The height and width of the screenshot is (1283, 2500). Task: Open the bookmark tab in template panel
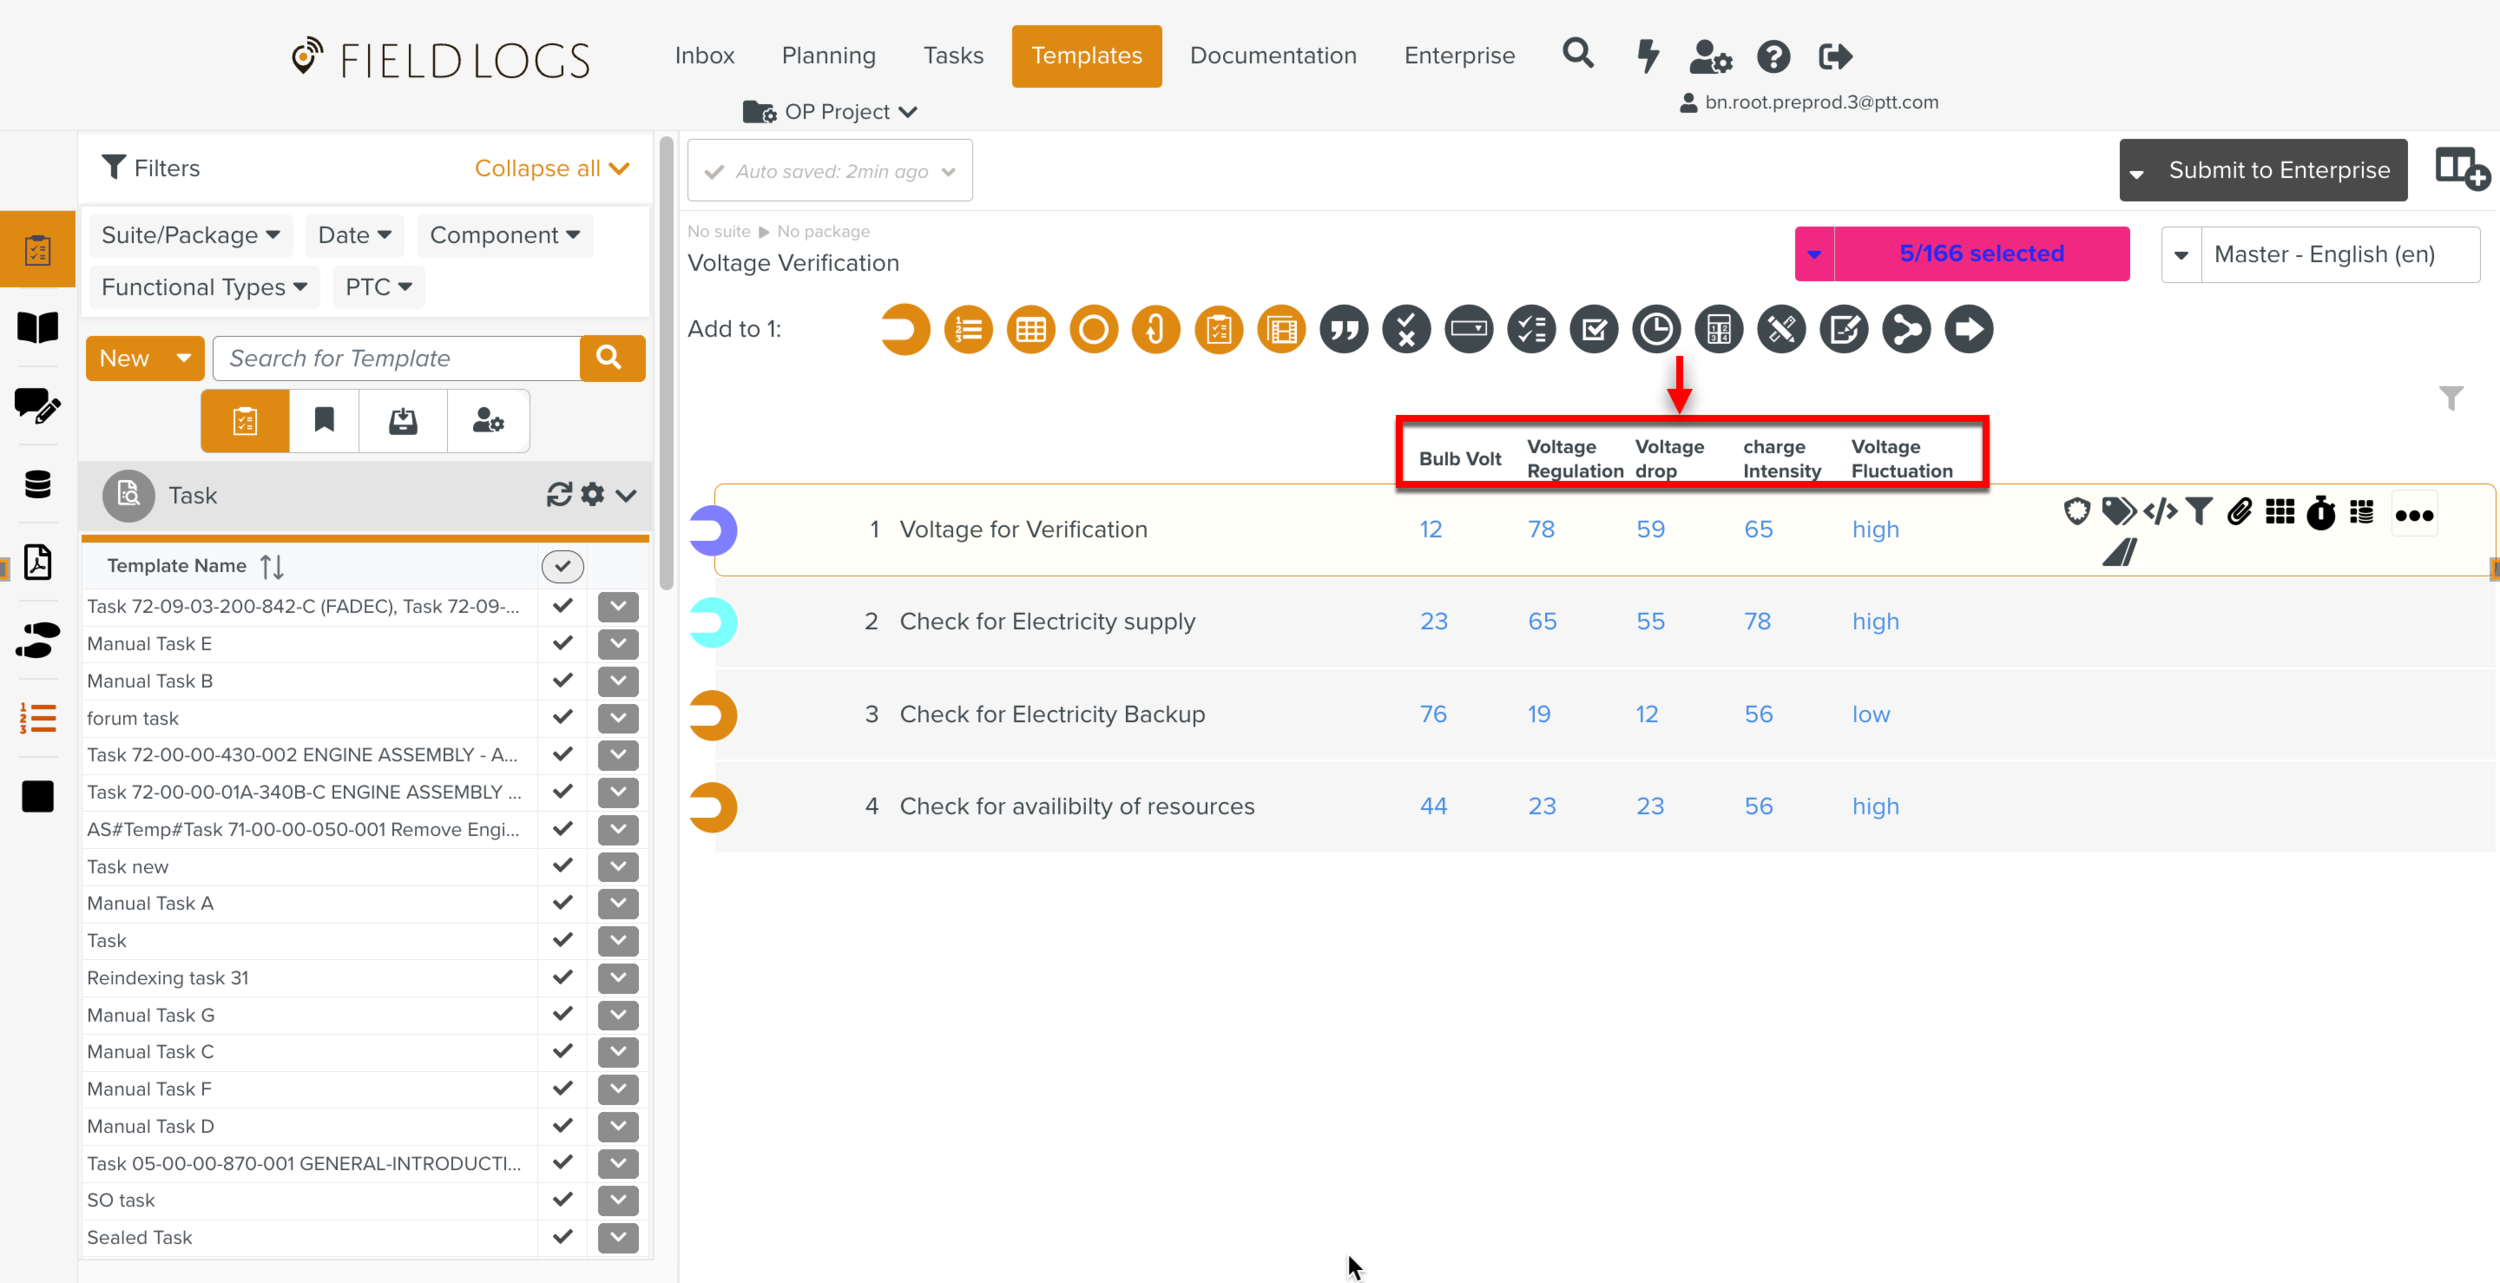click(x=324, y=421)
